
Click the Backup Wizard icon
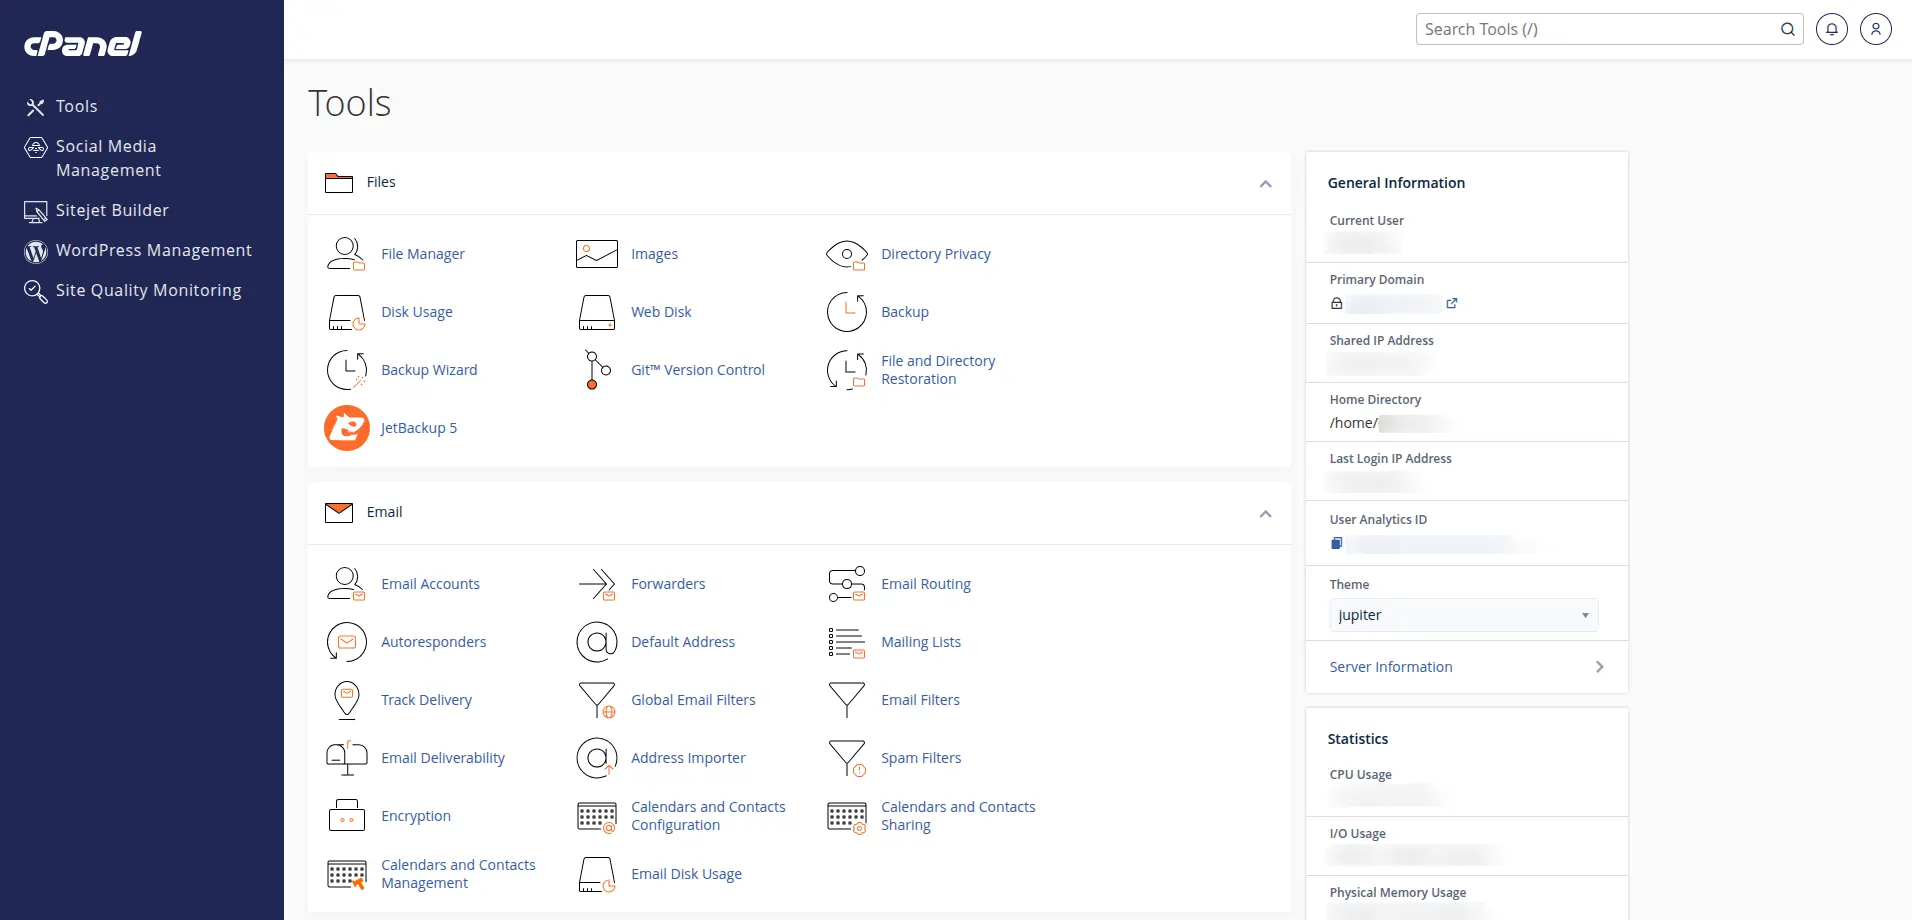tap(347, 370)
